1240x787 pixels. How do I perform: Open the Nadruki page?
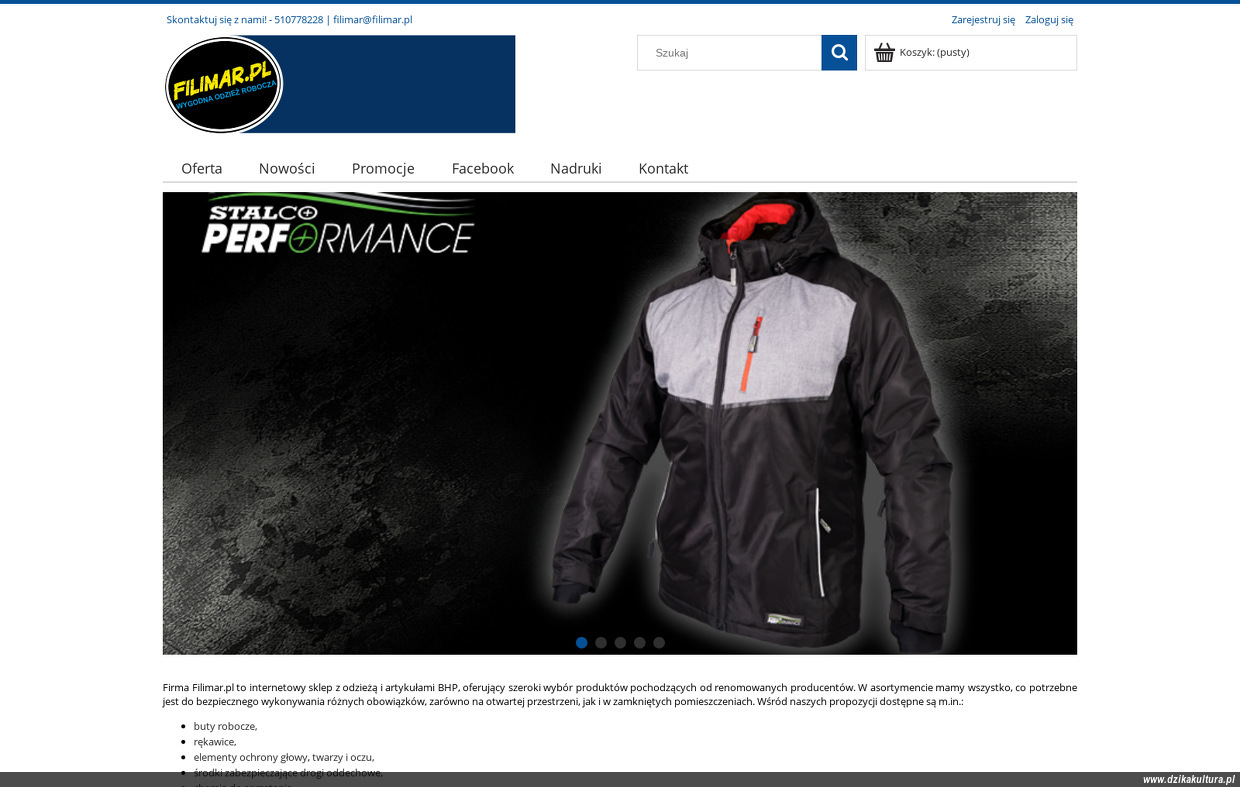tap(576, 168)
